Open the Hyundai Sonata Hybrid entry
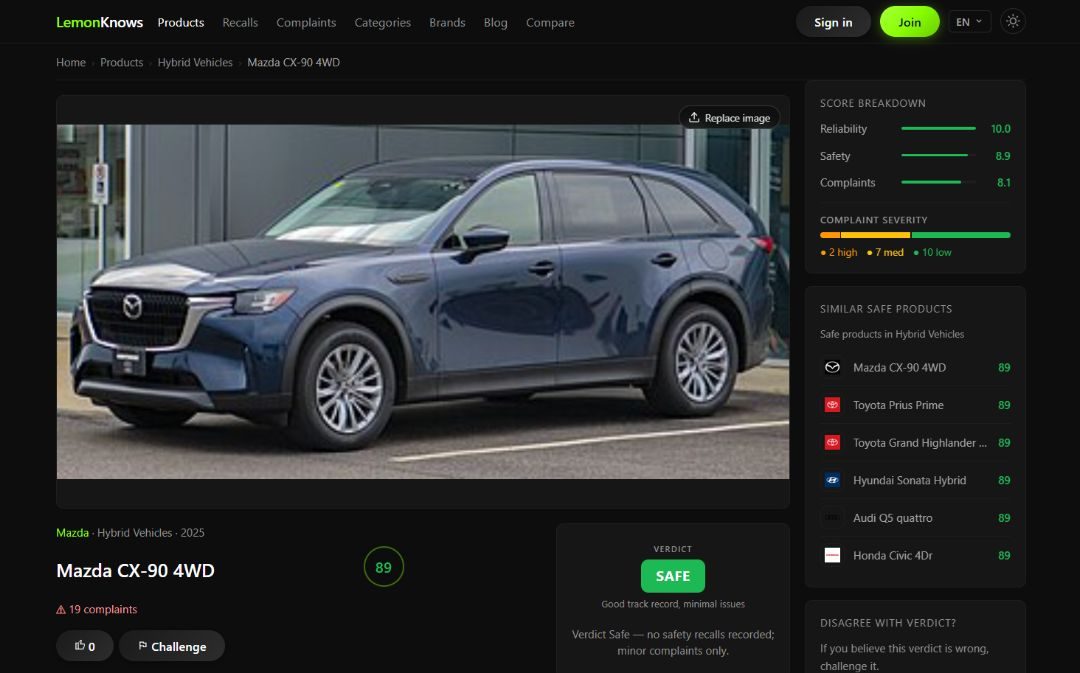The width and height of the screenshot is (1080, 673). click(915, 480)
